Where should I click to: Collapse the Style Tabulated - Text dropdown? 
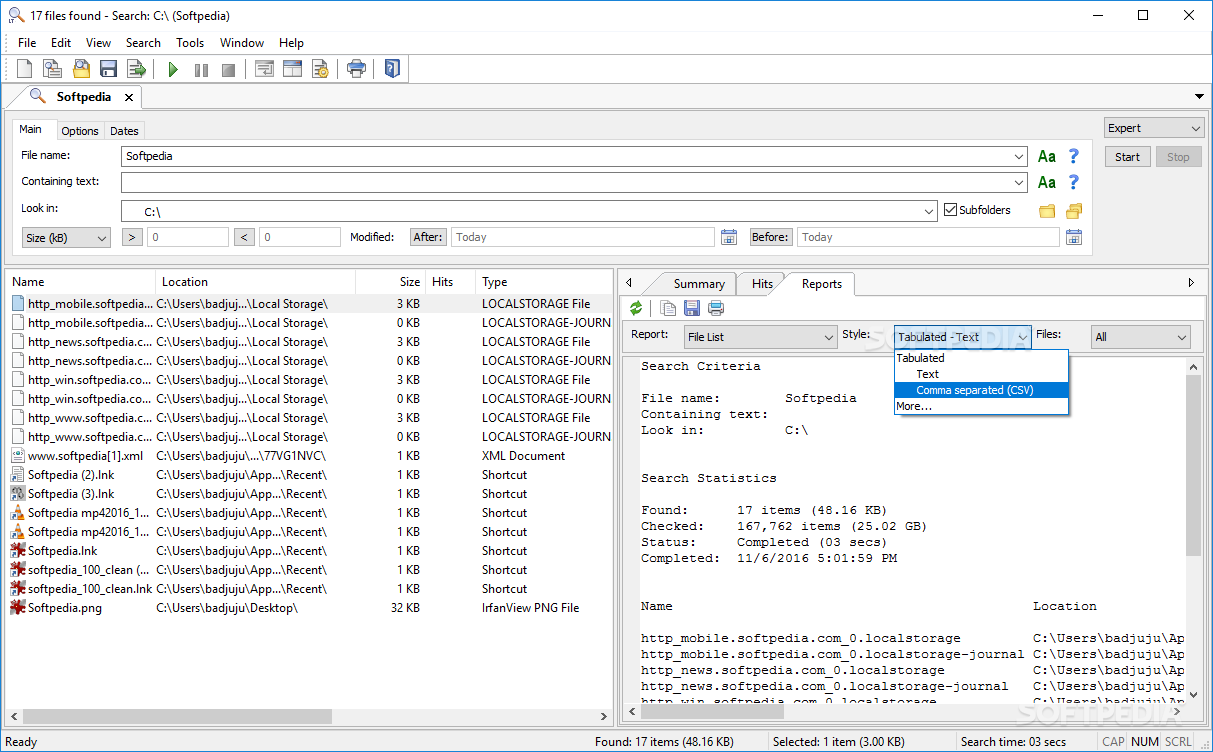coord(962,337)
